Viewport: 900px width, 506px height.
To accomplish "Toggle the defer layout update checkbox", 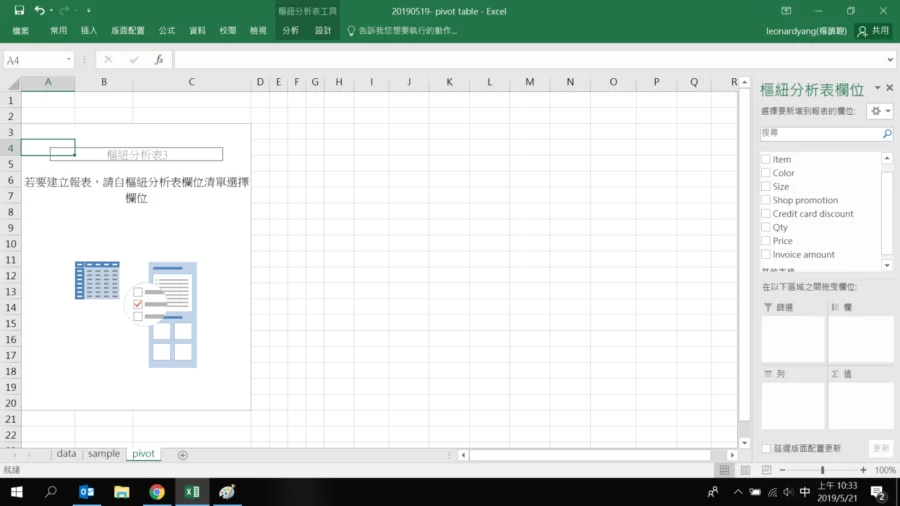I will tap(766, 449).
